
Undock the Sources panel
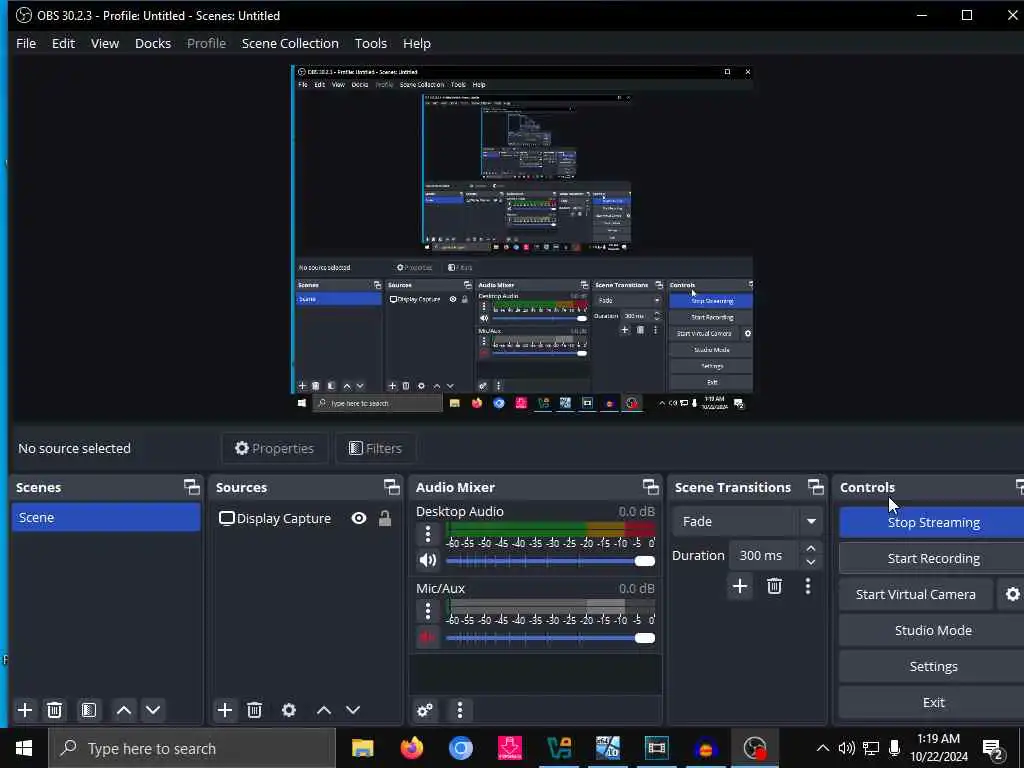click(391, 487)
